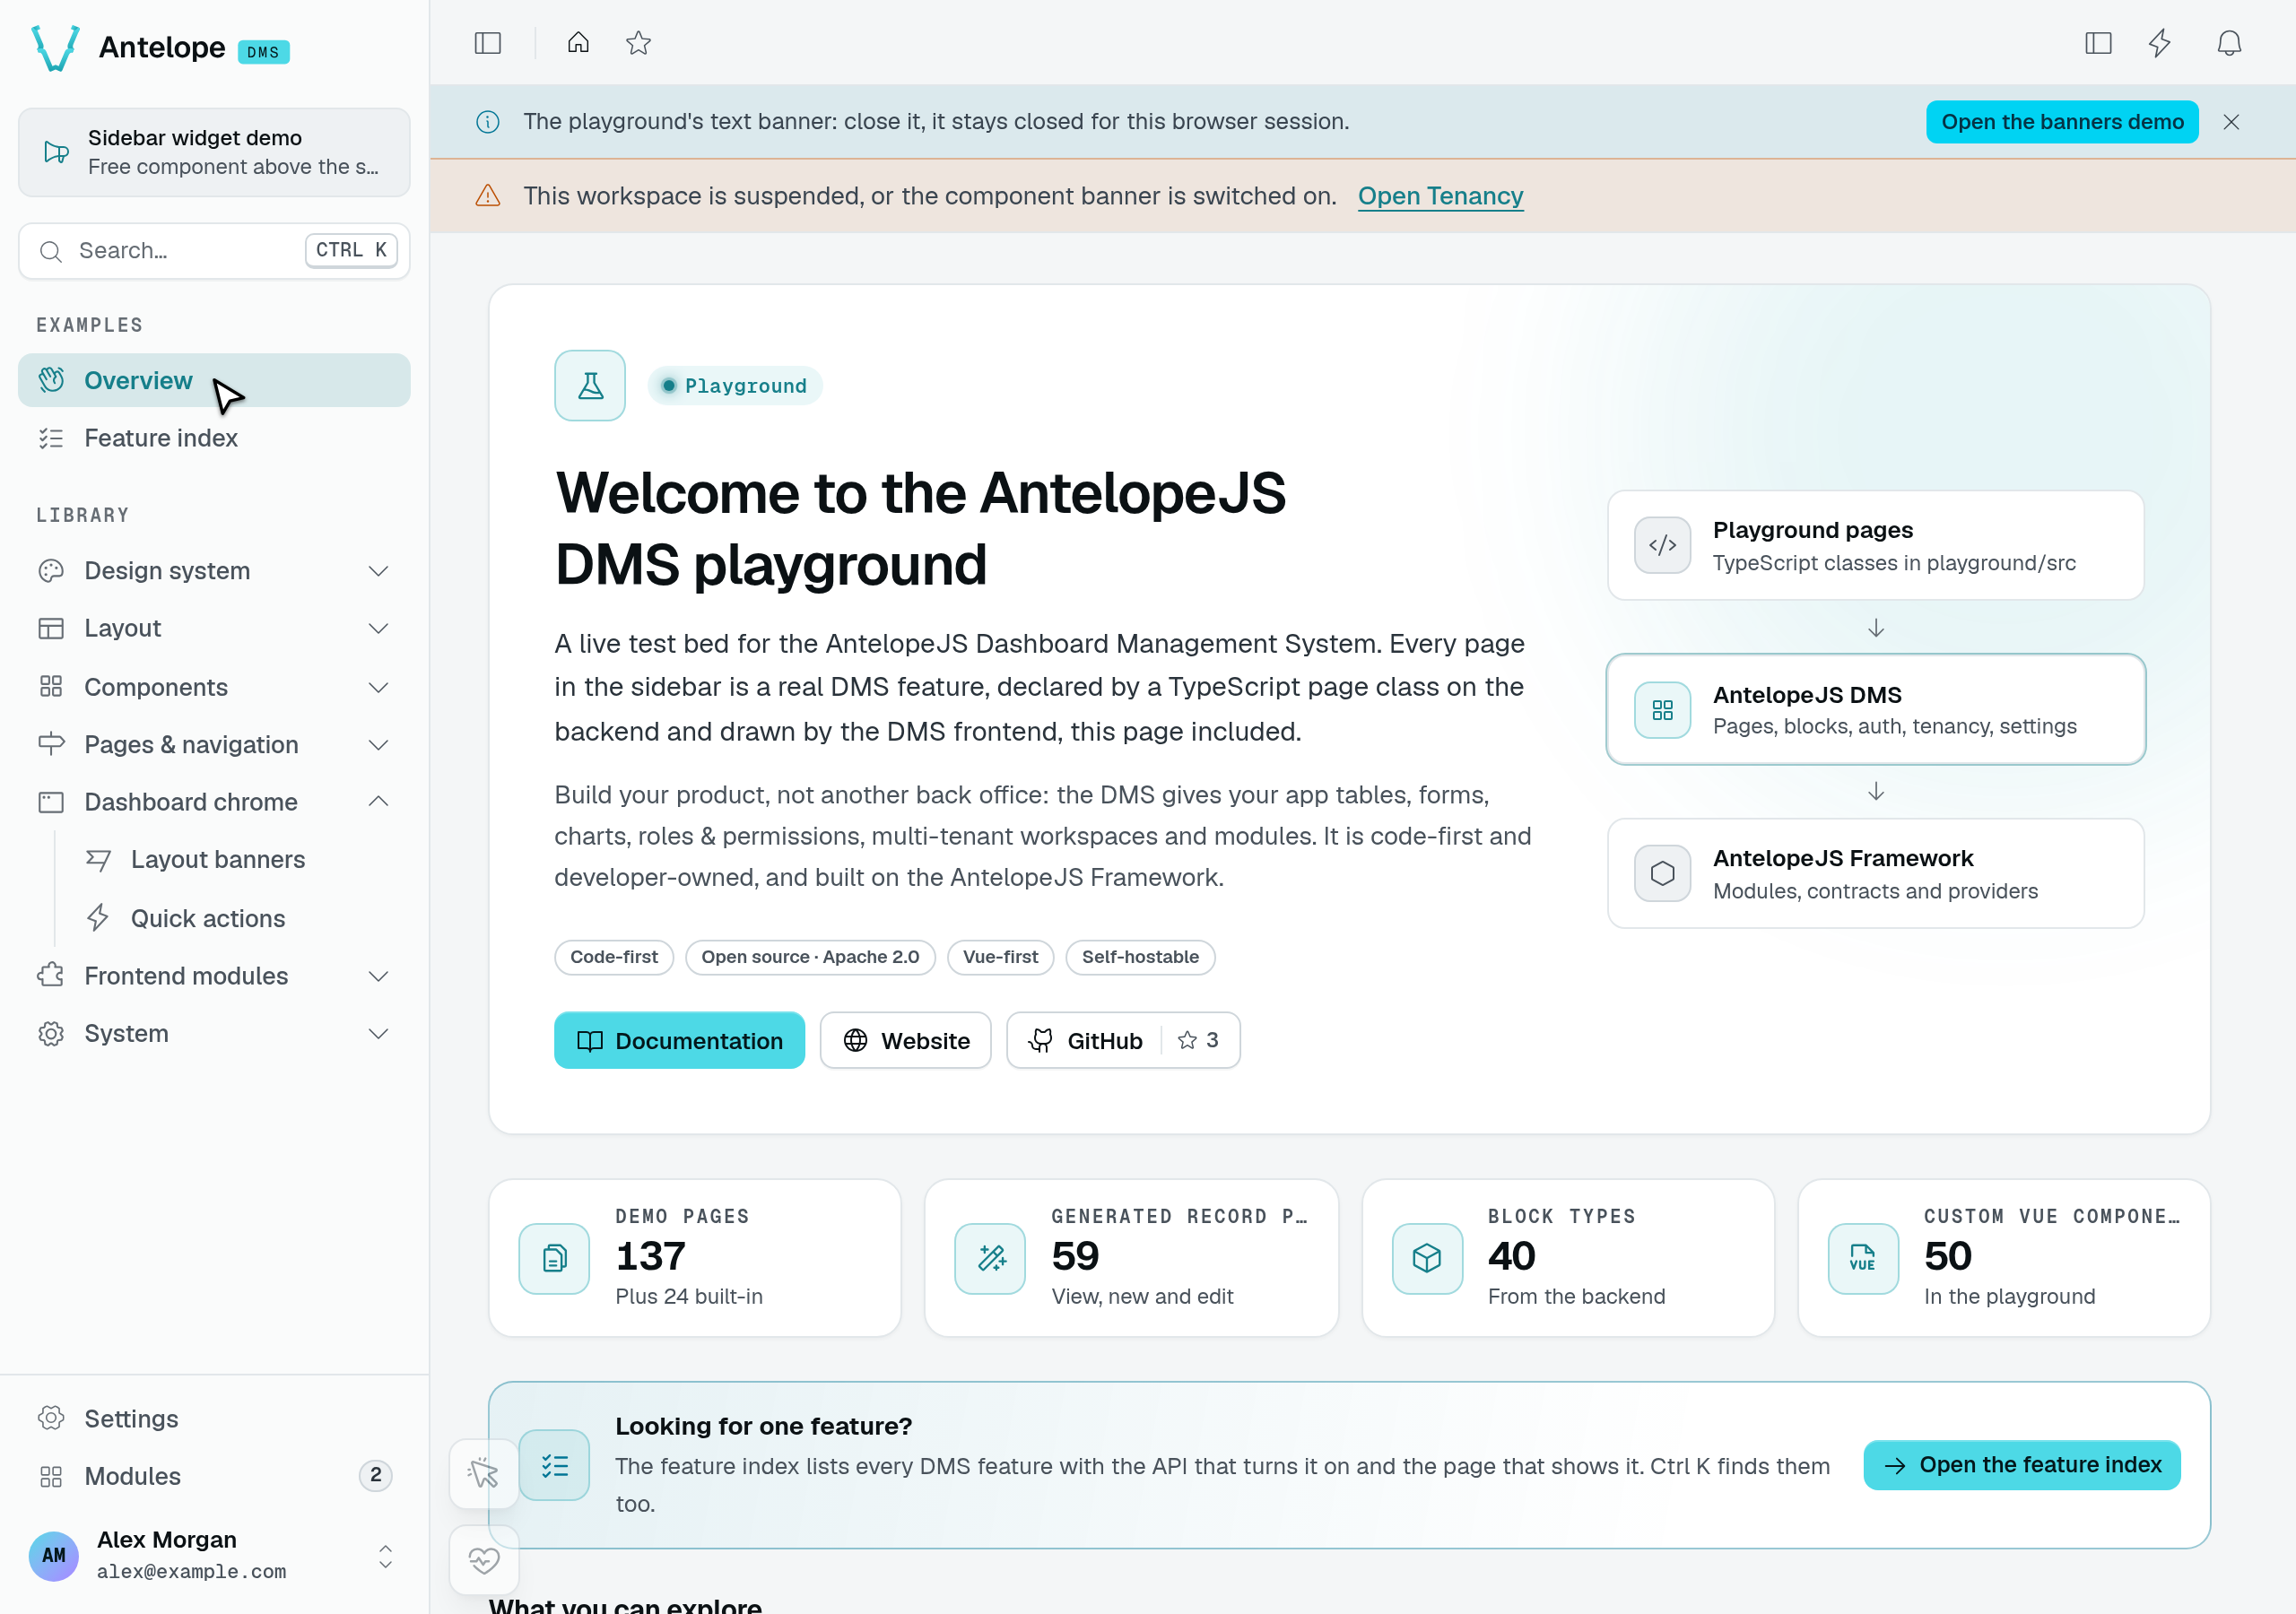2296x1614 pixels.
Task: Open Settings in the sidebar footer
Action: (x=214, y=1419)
